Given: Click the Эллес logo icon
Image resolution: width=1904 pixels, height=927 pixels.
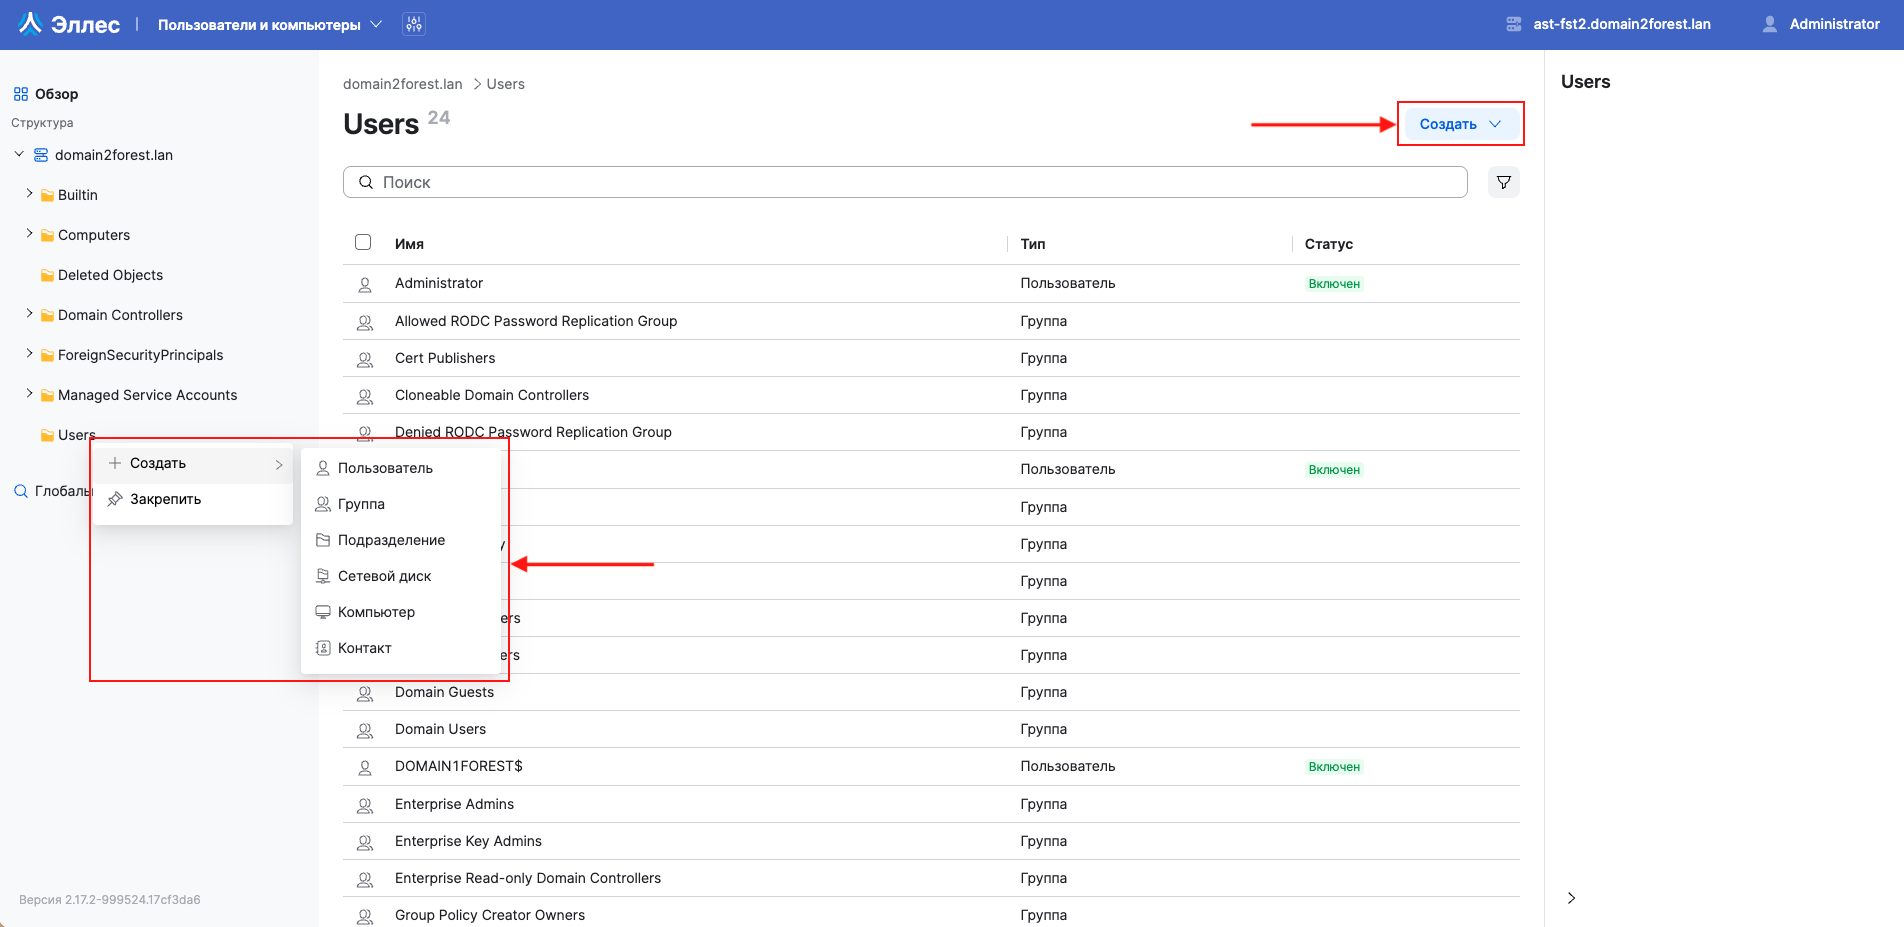Looking at the screenshot, I should (x=30, y=24).
